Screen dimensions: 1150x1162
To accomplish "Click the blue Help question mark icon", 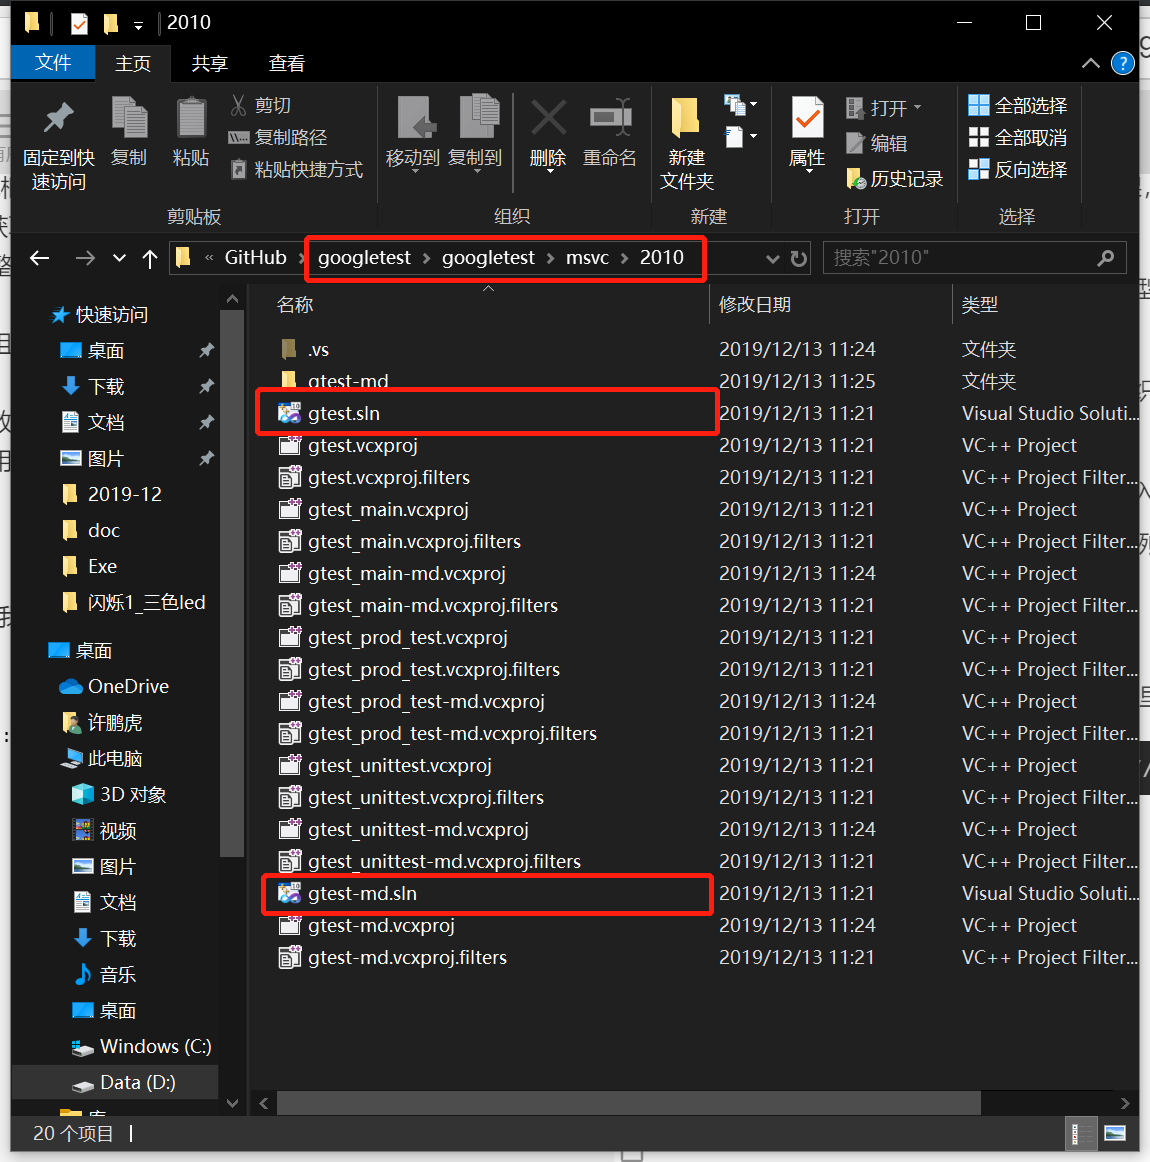I will click(1123, 63).
